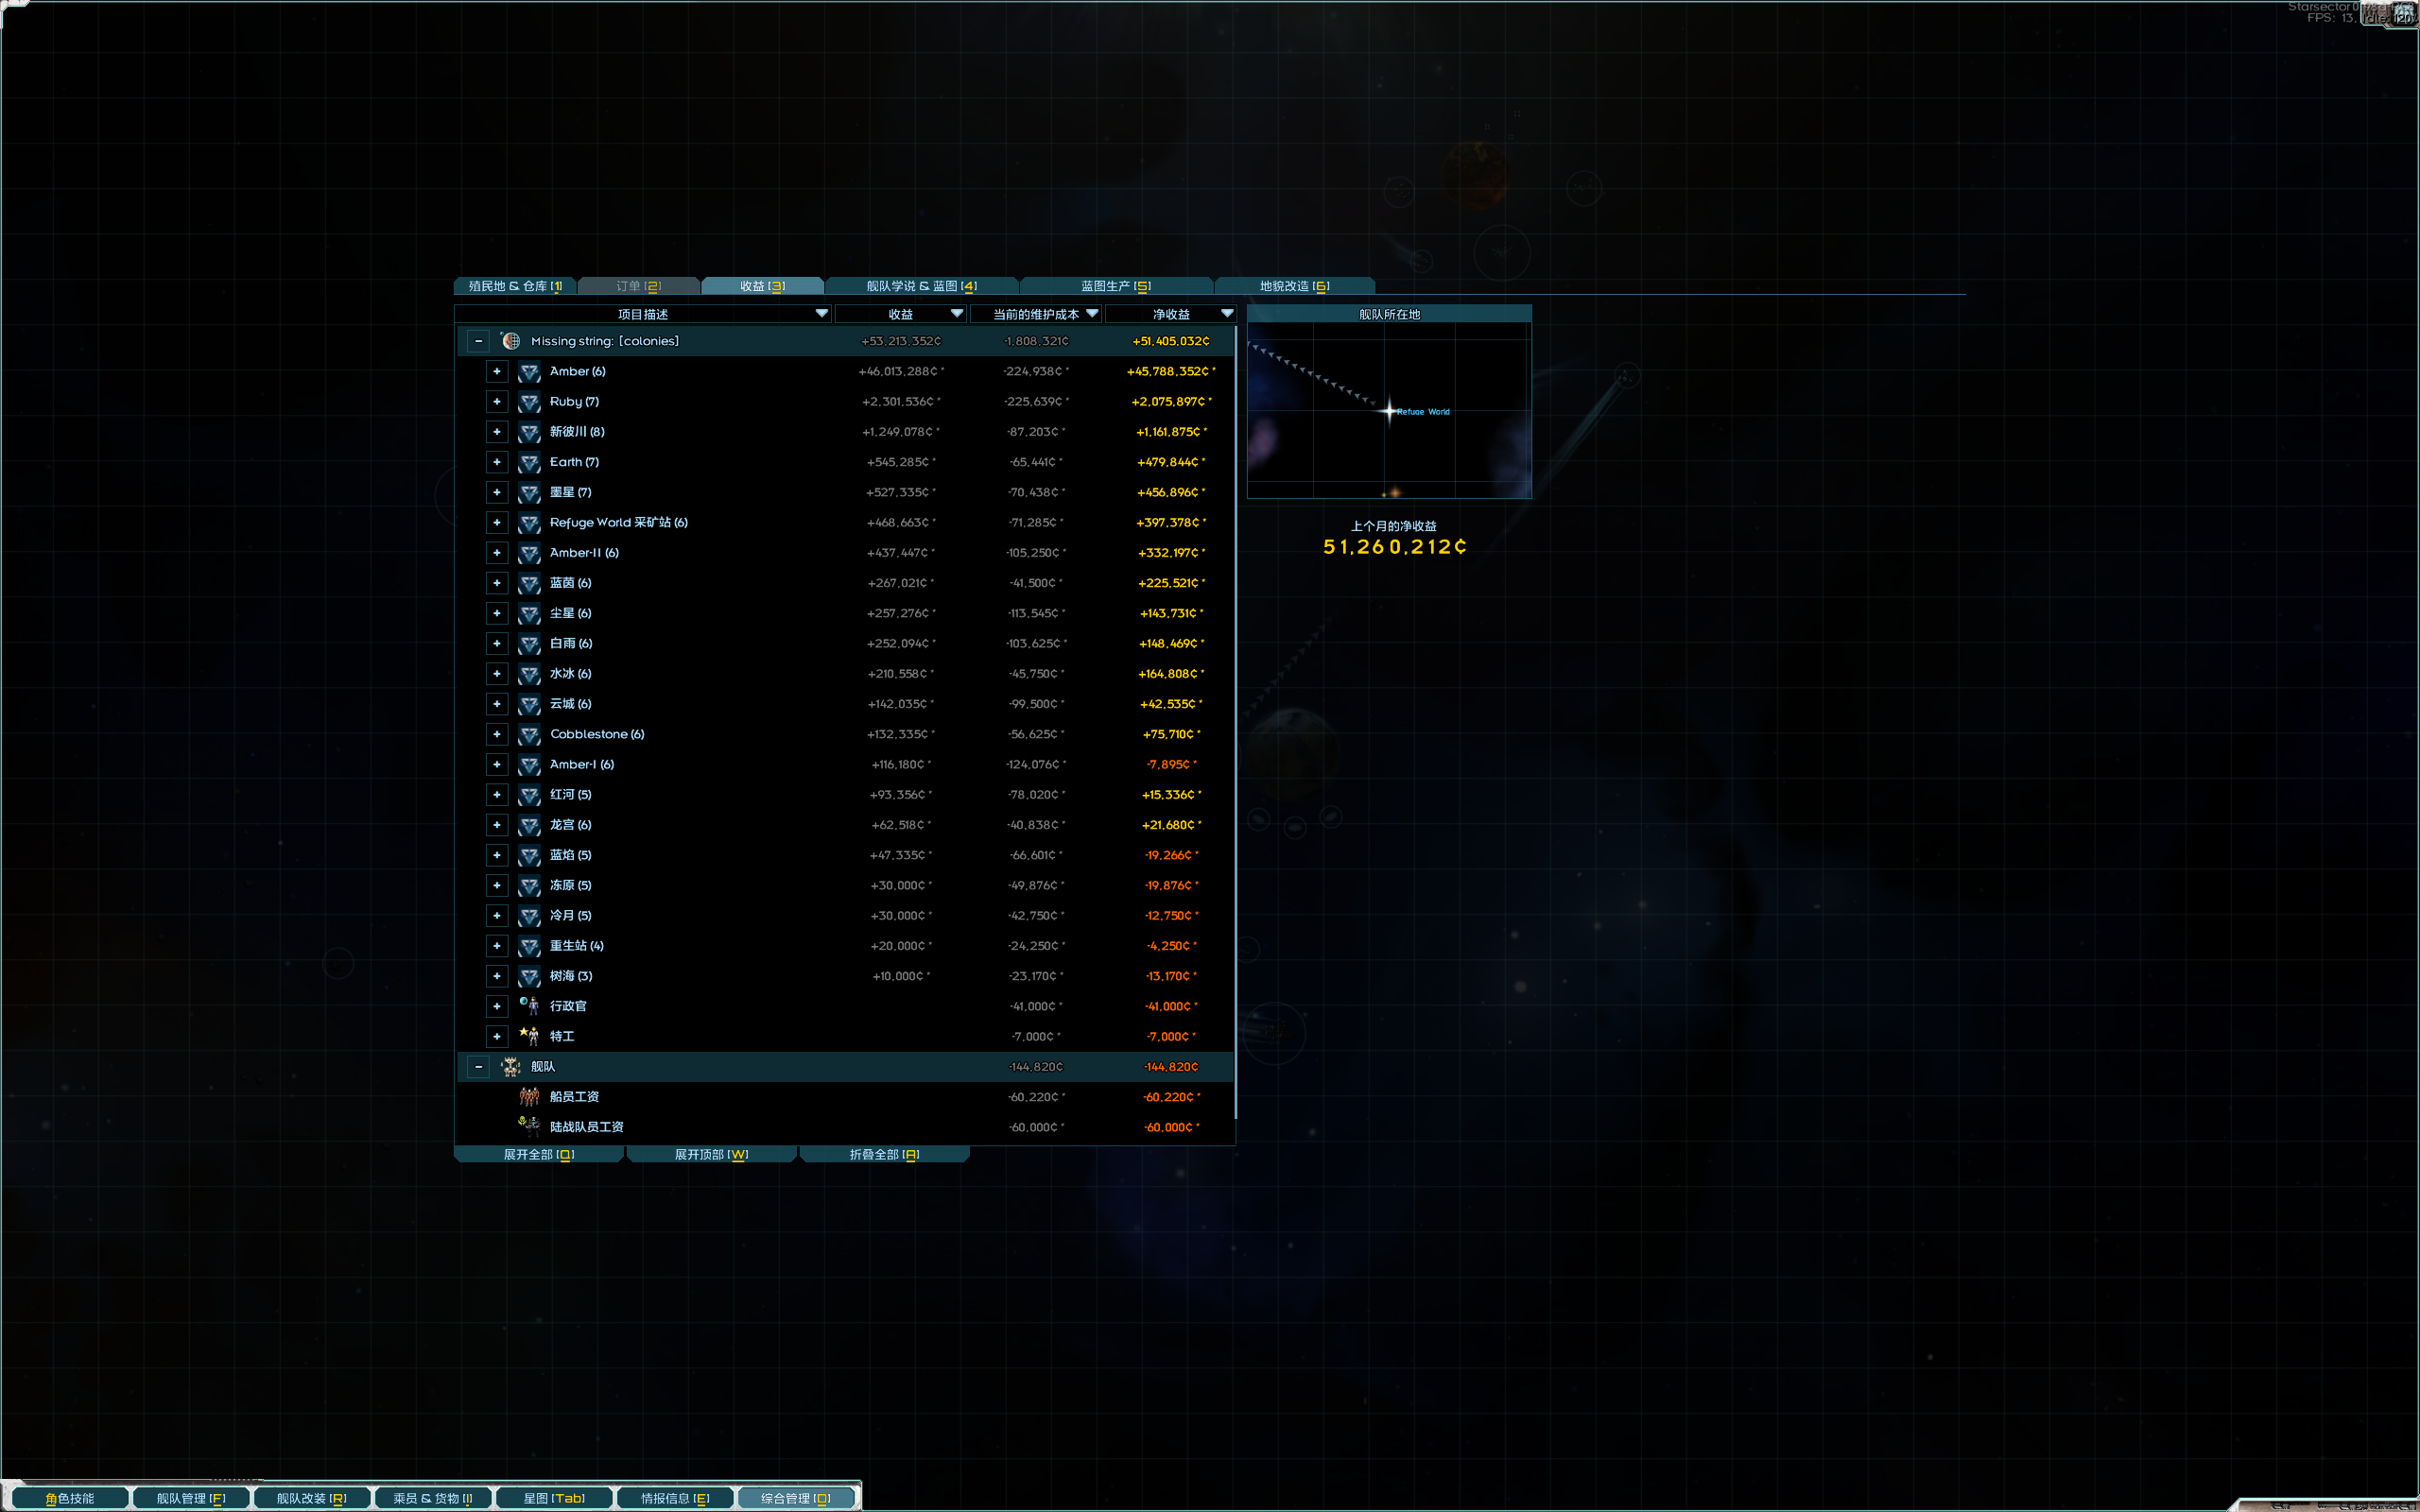This screenshot has height=1512, width=2420.
Task: Click the 陆战队员工资 marines icon
Action: 529,1127
